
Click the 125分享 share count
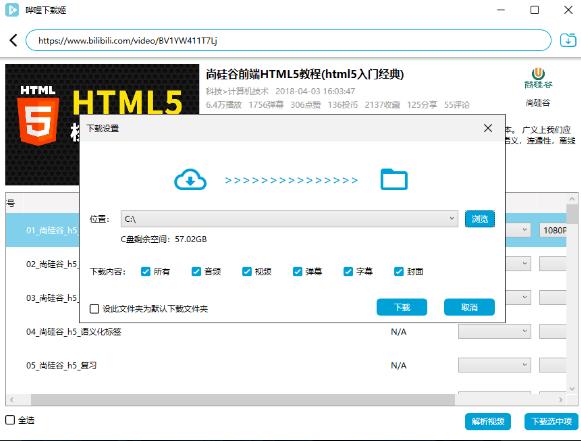[x=422, y=105]
